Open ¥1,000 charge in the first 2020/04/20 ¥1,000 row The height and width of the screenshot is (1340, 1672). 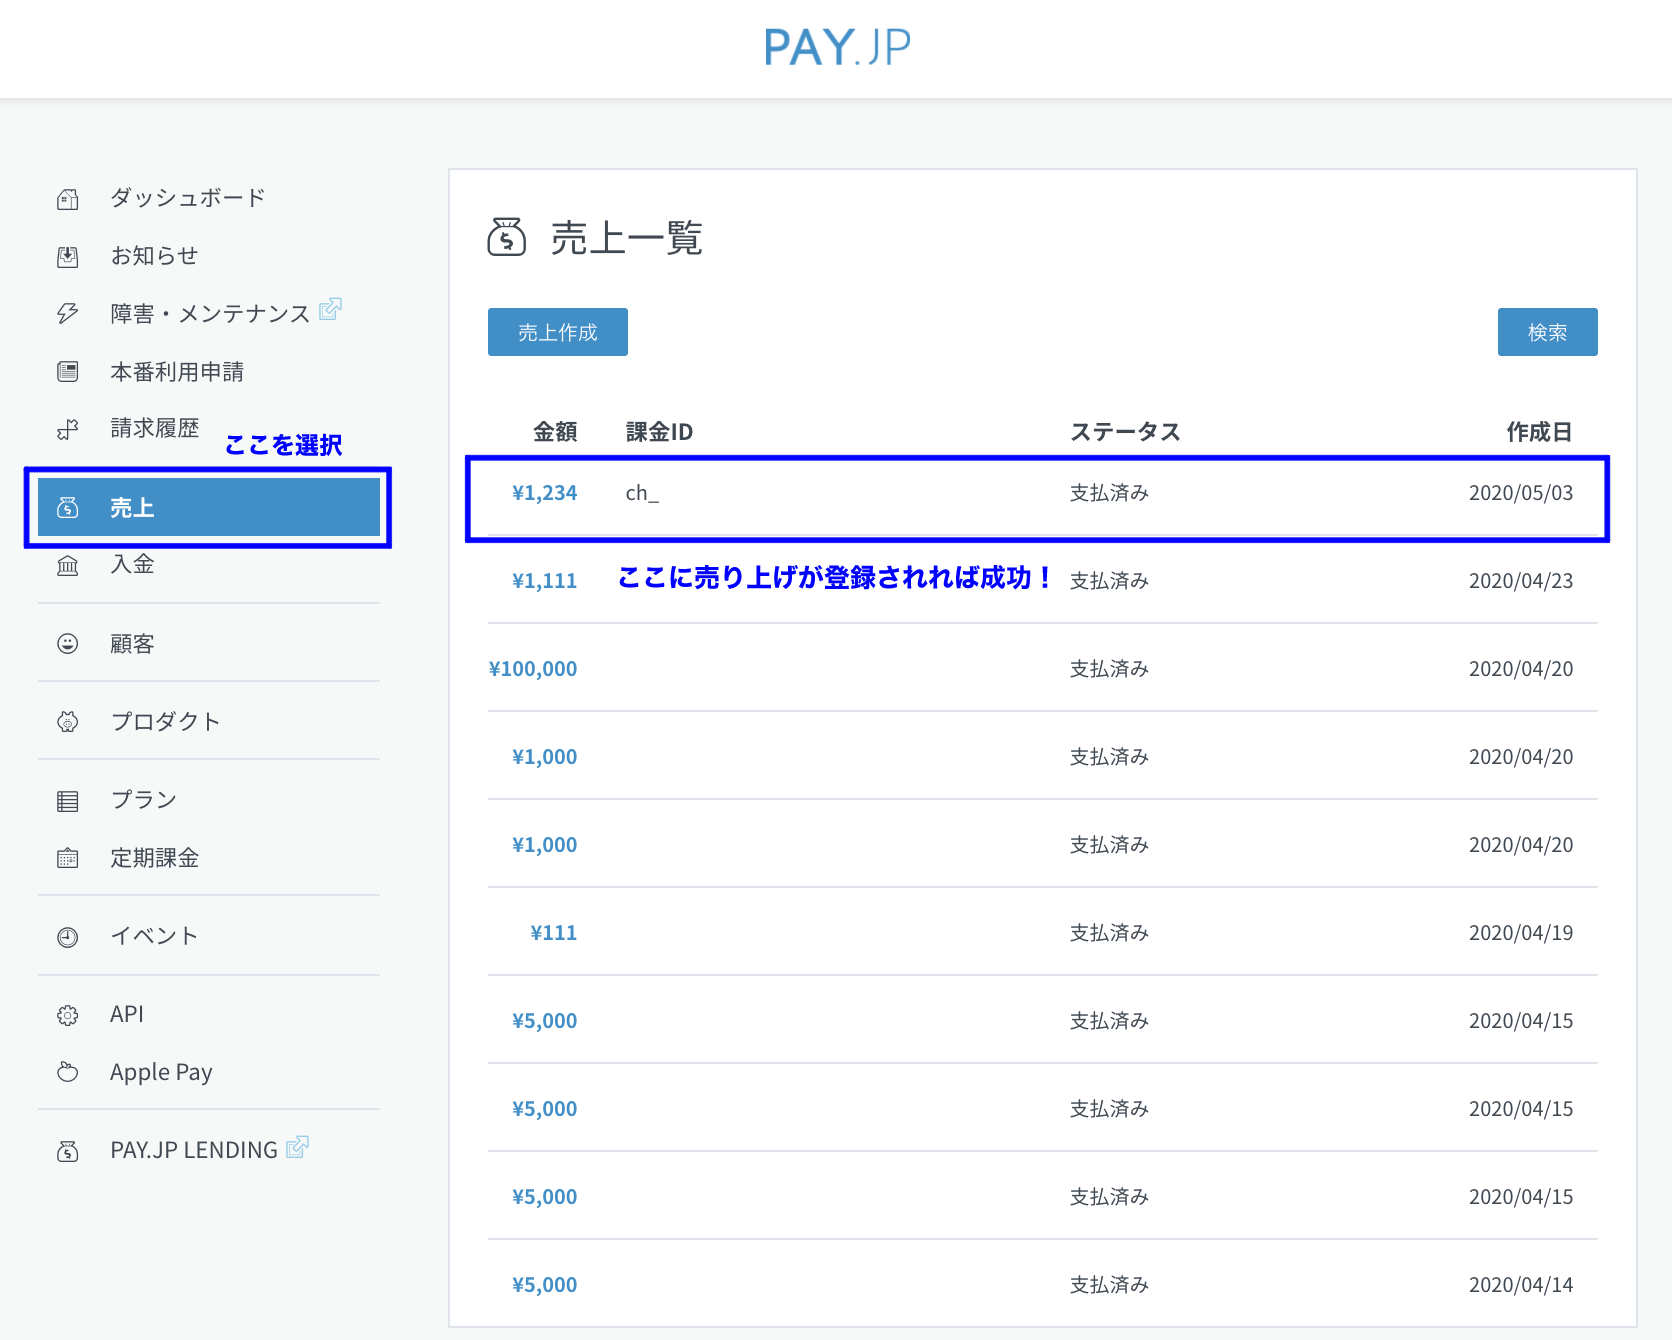pyautogui.click(x=545, y=757)
